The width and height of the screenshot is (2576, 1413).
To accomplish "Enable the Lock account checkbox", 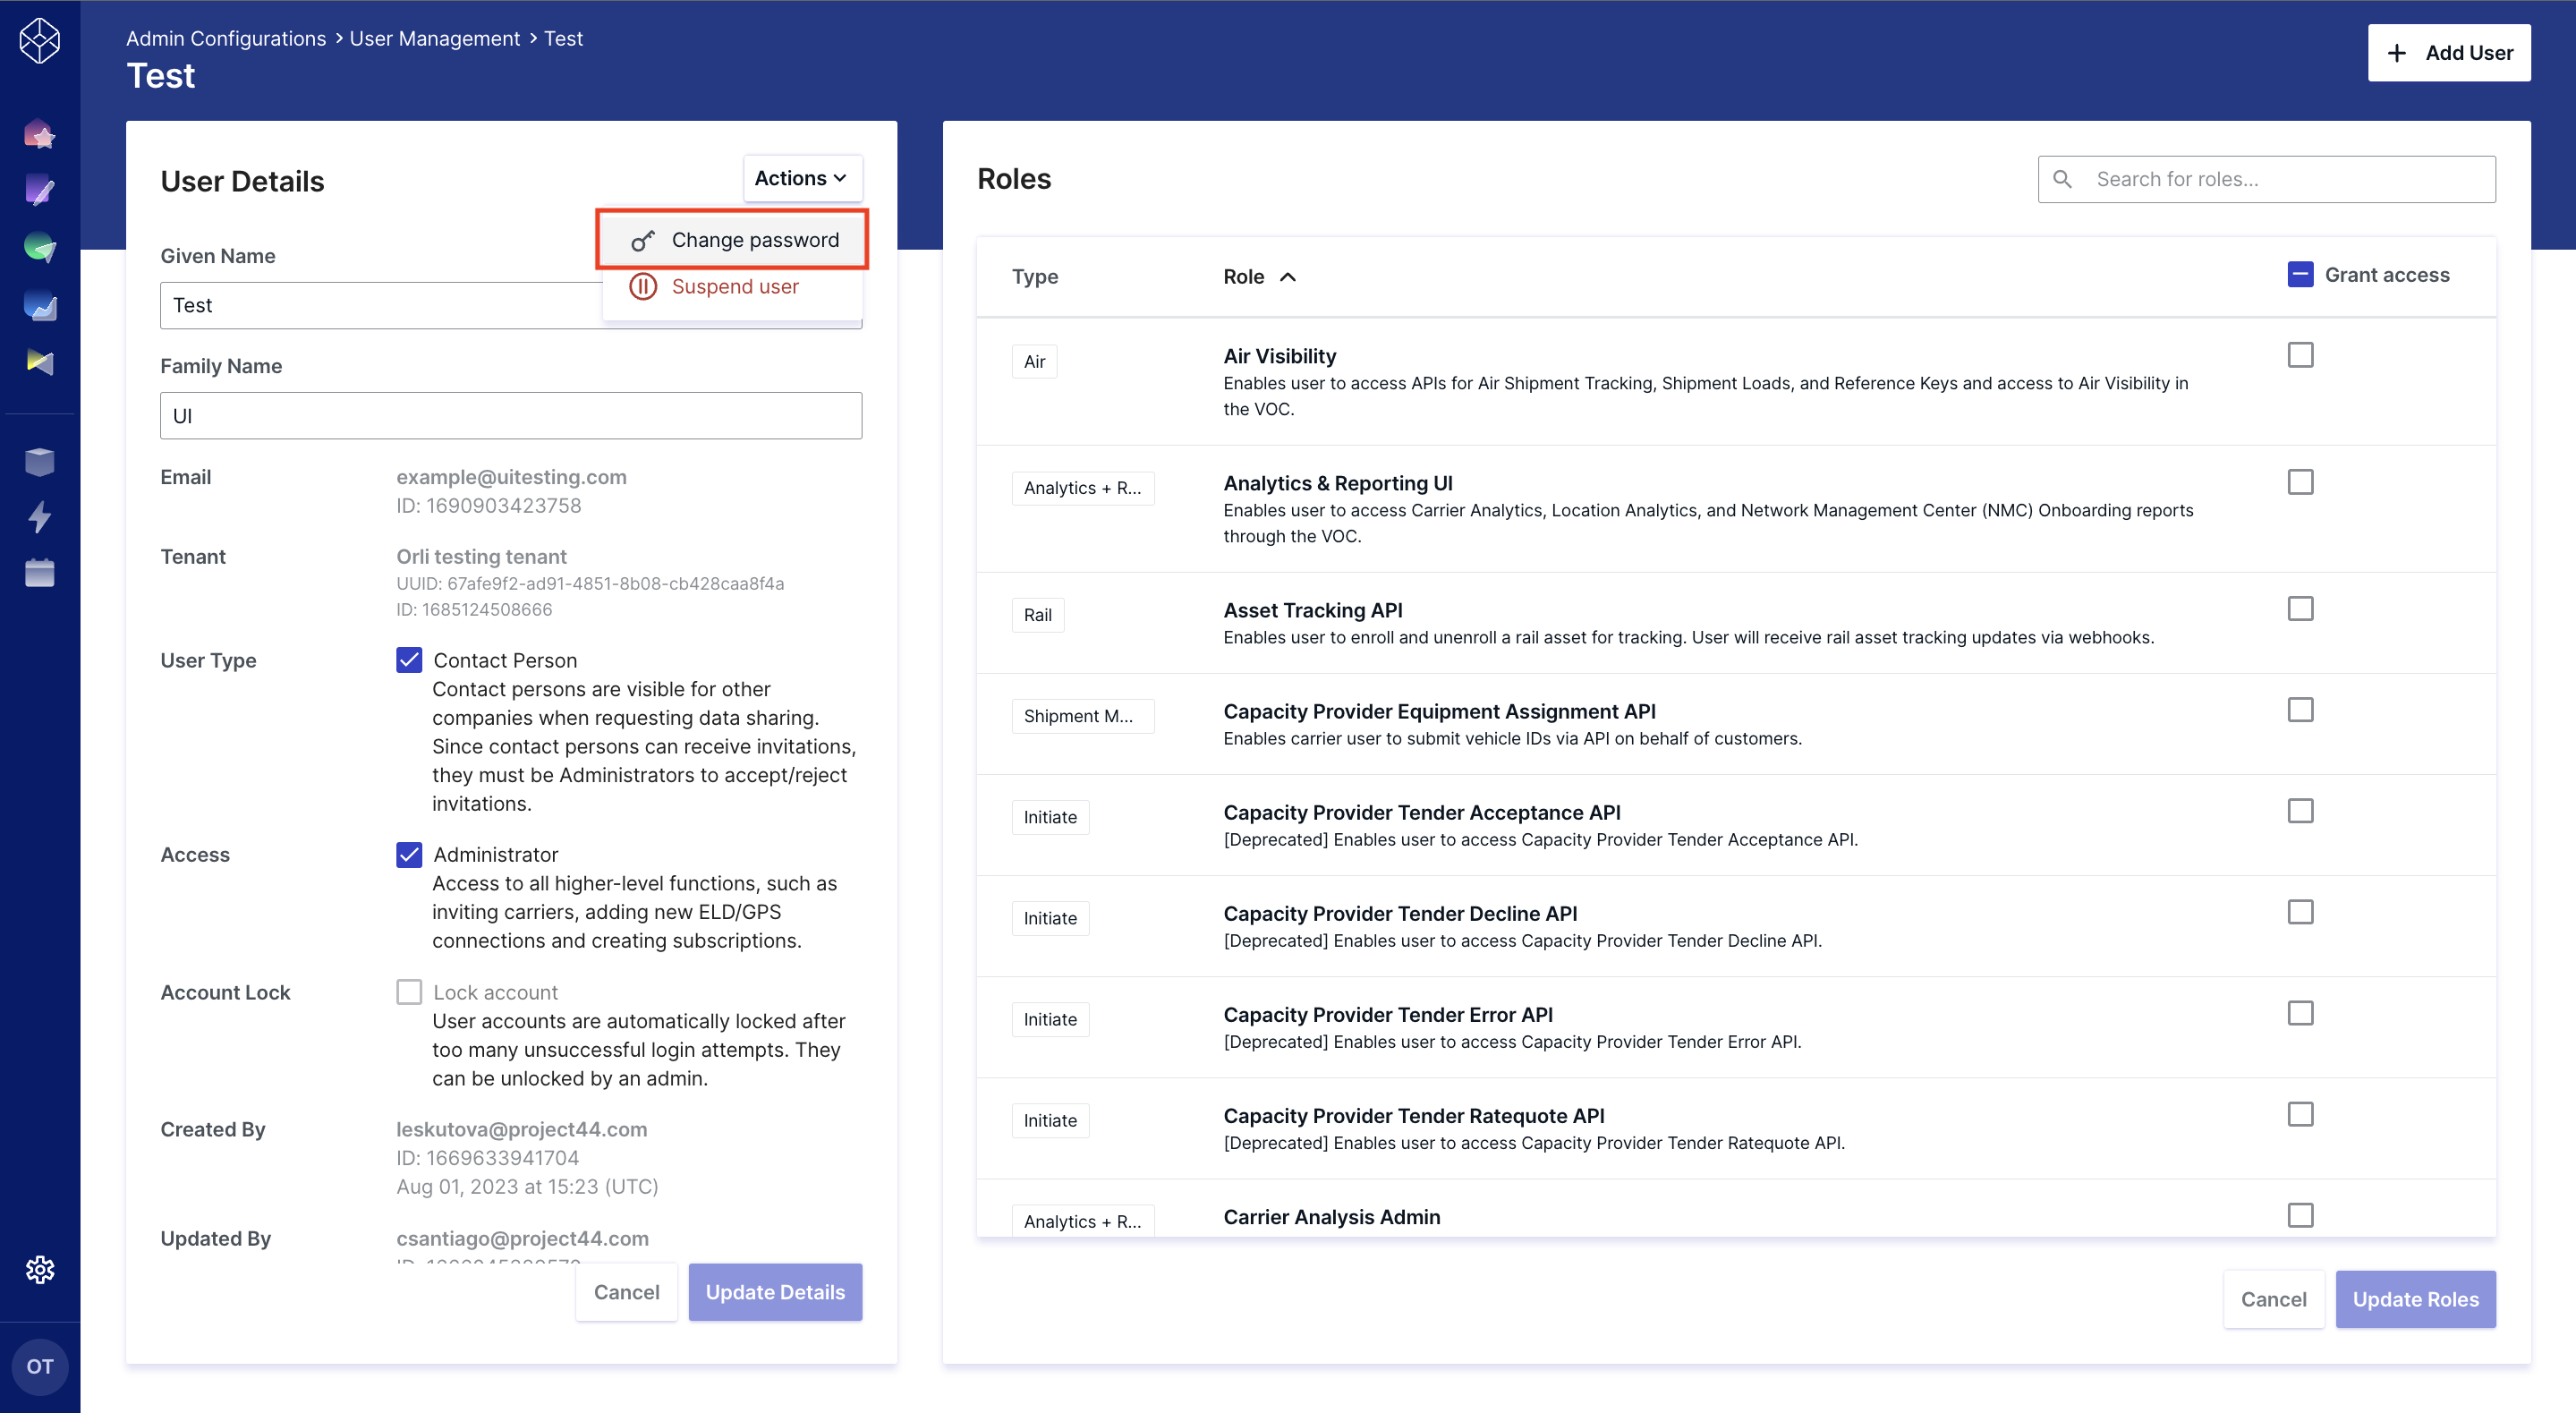I will (409, 991).
